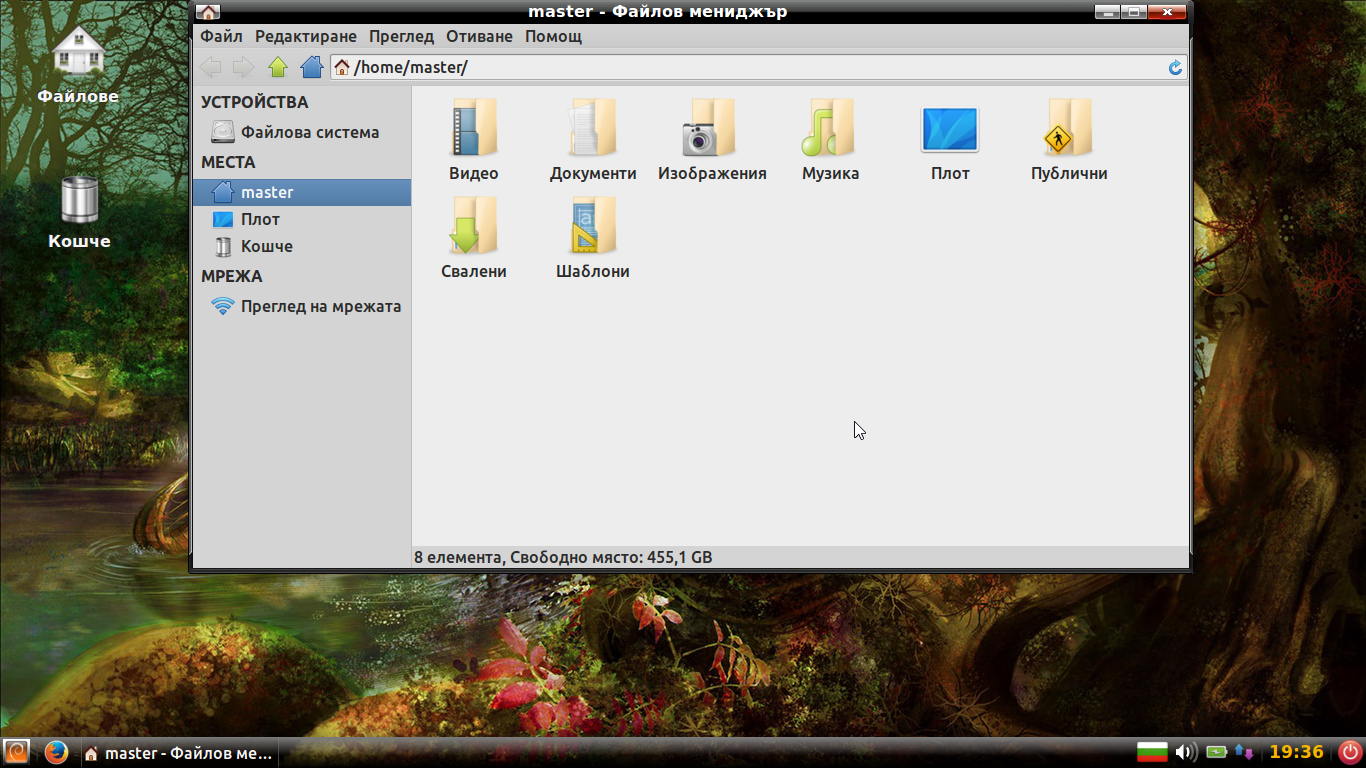Viewport: 1366px width, 768px height.
Task: Click the volume speaker tray icon
Action: pyautogui.click(x=1186, y=752)
